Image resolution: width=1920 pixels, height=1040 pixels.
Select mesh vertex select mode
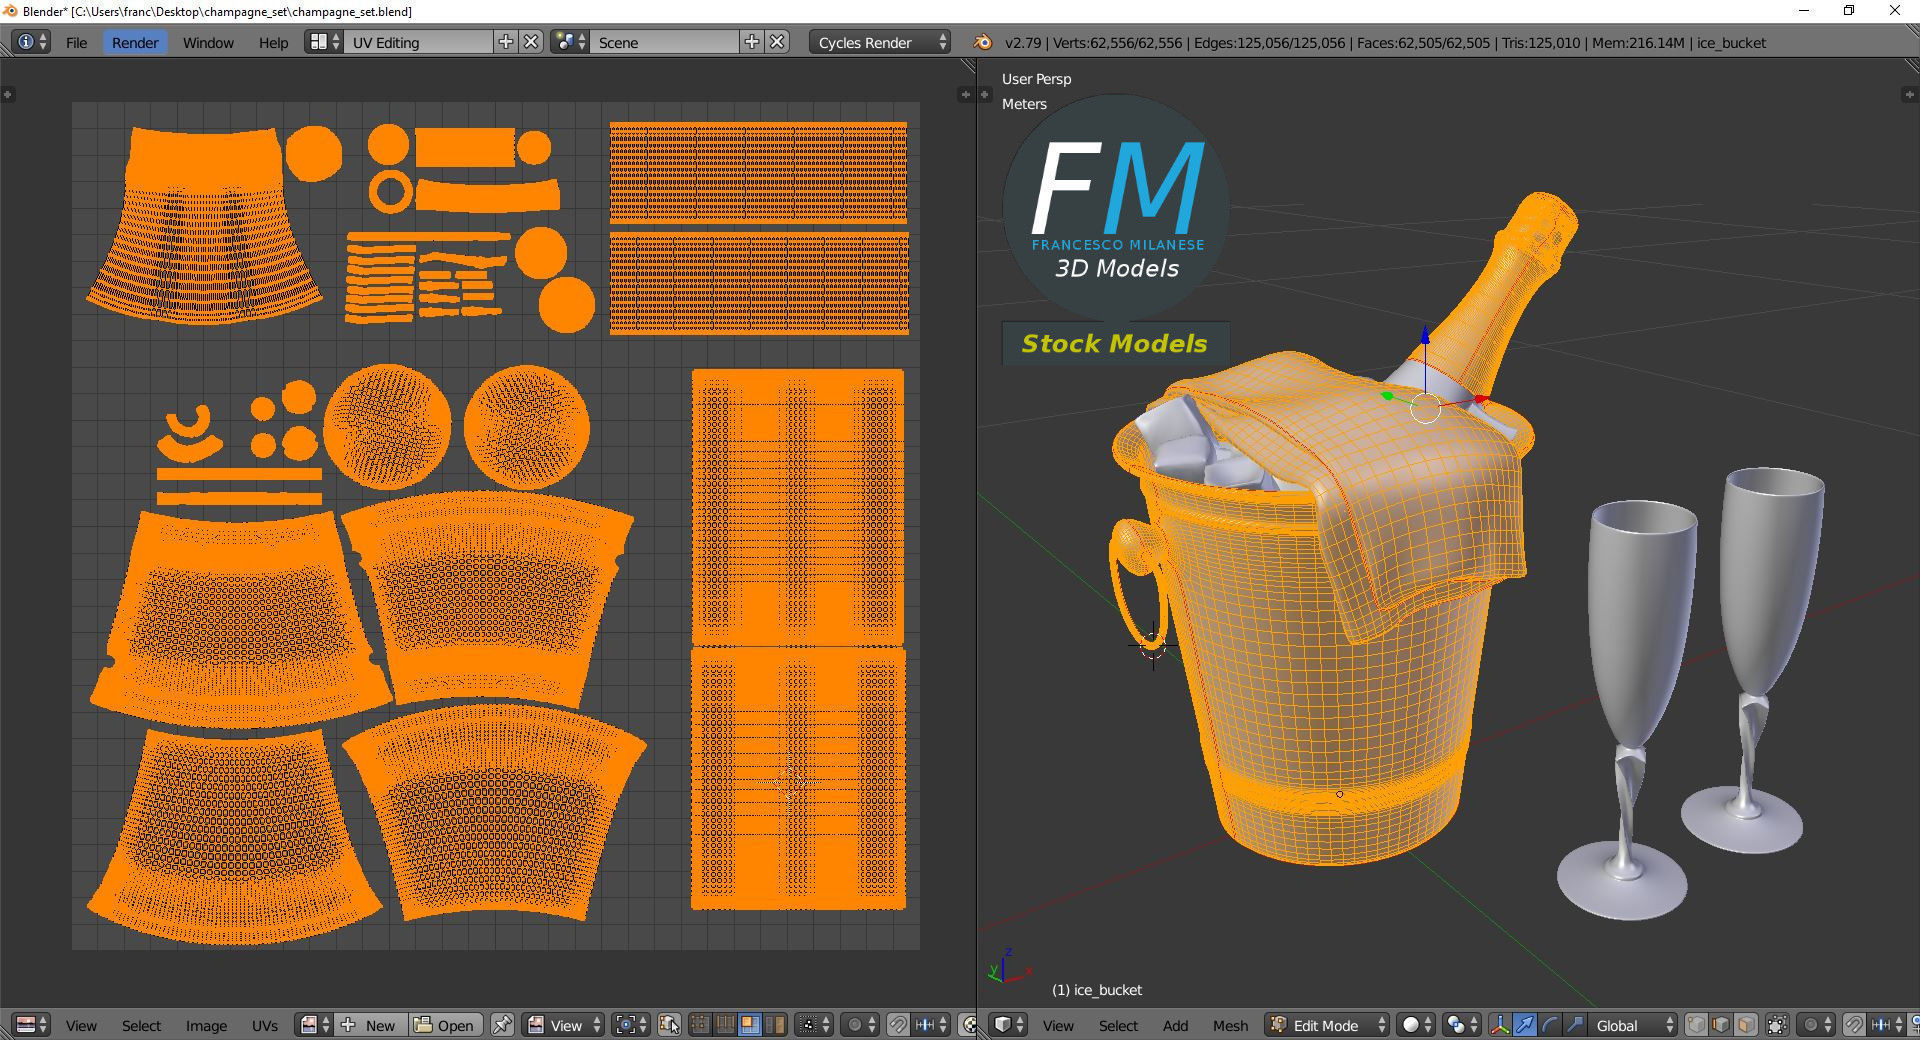(1696, 1025)
